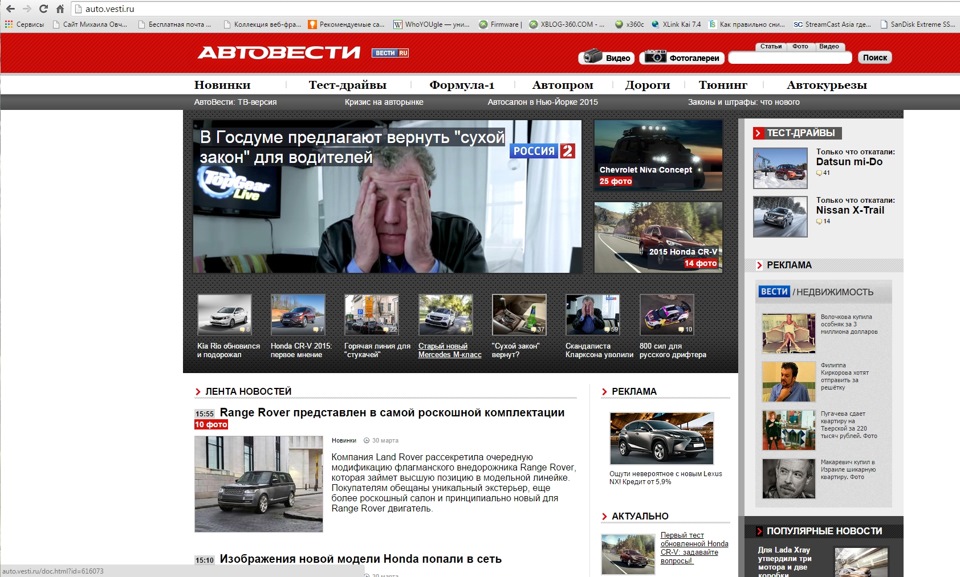Image resolution: width=960 pixels, height=577 pixels.
Task: Open Законы и штрафы: что нового link
Action: click(x=743, y=102)
